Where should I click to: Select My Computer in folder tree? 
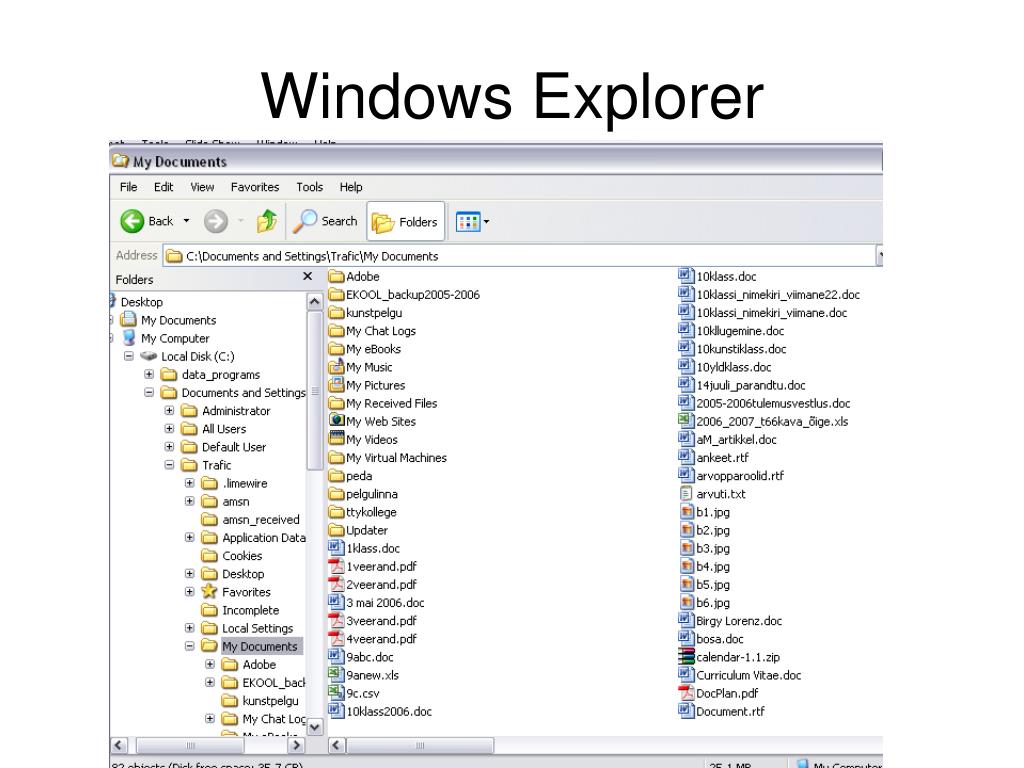pos(166,338)
